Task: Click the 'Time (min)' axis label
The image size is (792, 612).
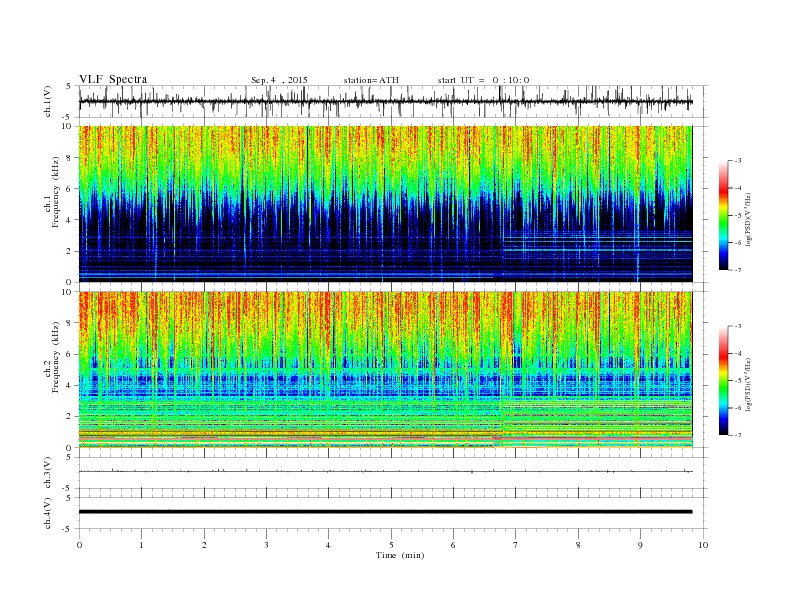Action: point(400,555)
